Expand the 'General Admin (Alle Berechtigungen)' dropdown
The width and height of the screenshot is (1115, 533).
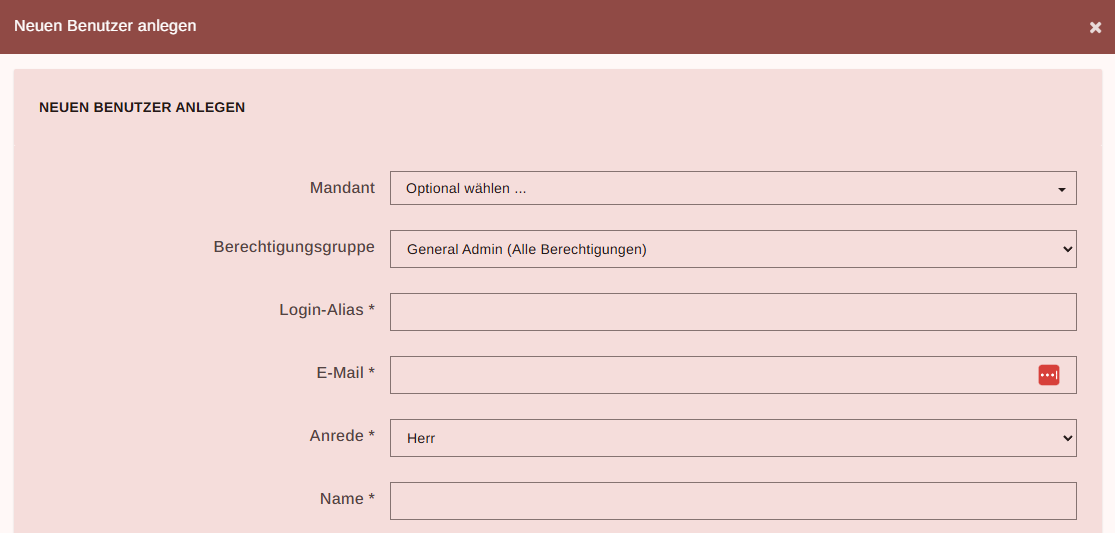pos(720,250)
